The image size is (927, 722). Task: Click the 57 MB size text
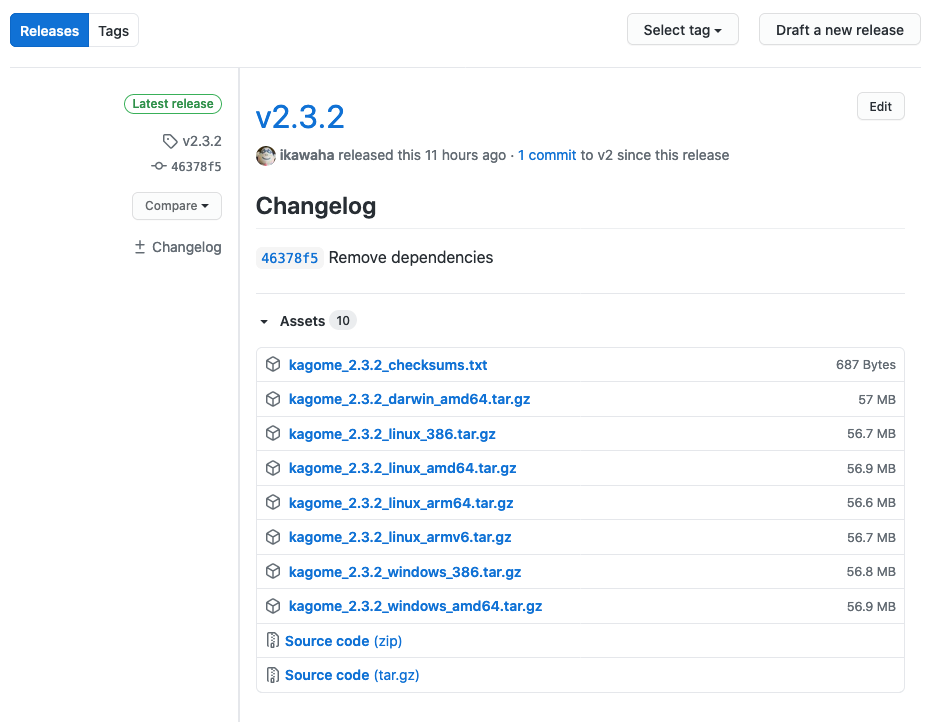pyautogui.click(x=877, y=399)
